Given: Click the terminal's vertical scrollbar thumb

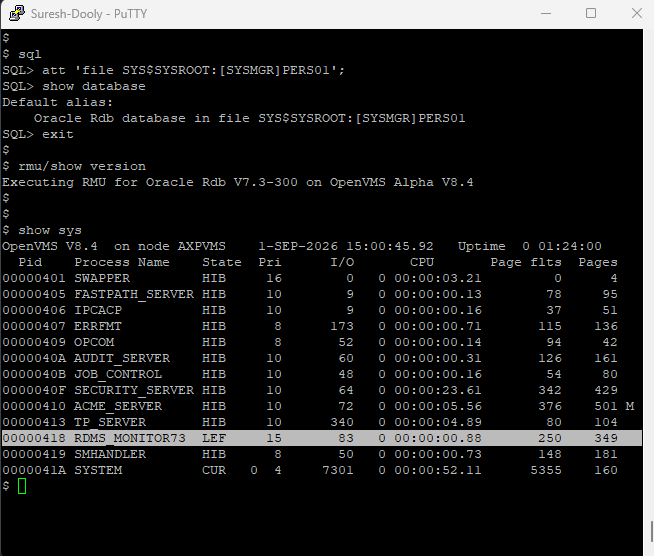Looking at the screenshot, I should point(651,530).
